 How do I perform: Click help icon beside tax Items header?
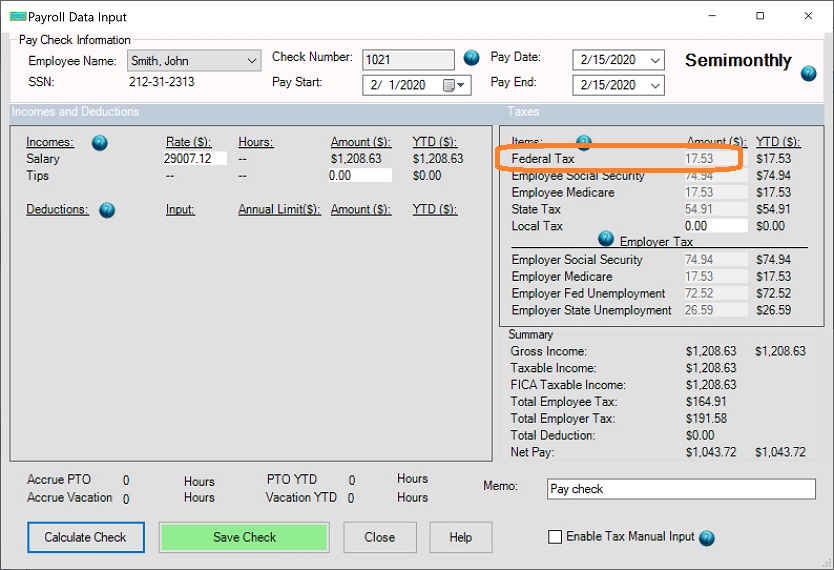coord(584,142)
